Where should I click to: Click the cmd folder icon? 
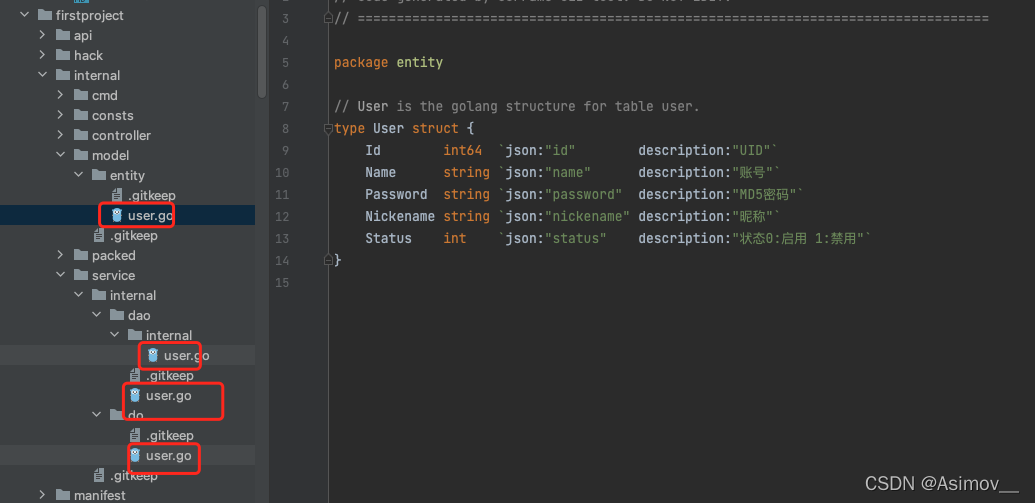81,95
